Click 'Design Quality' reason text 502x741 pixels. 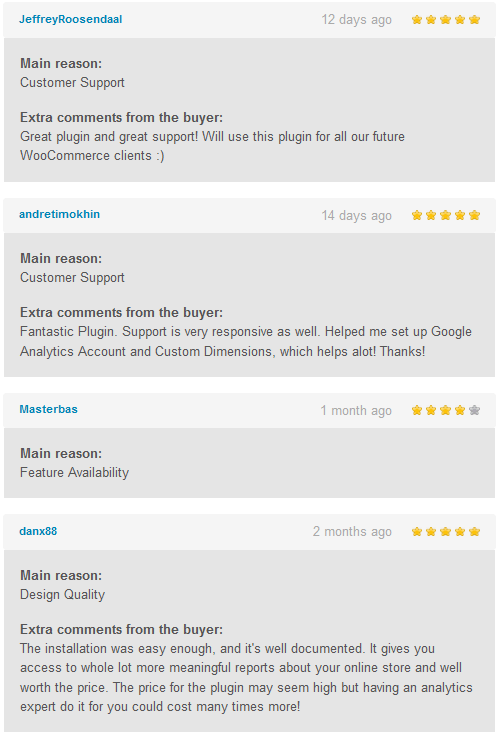tap(62, 595)
